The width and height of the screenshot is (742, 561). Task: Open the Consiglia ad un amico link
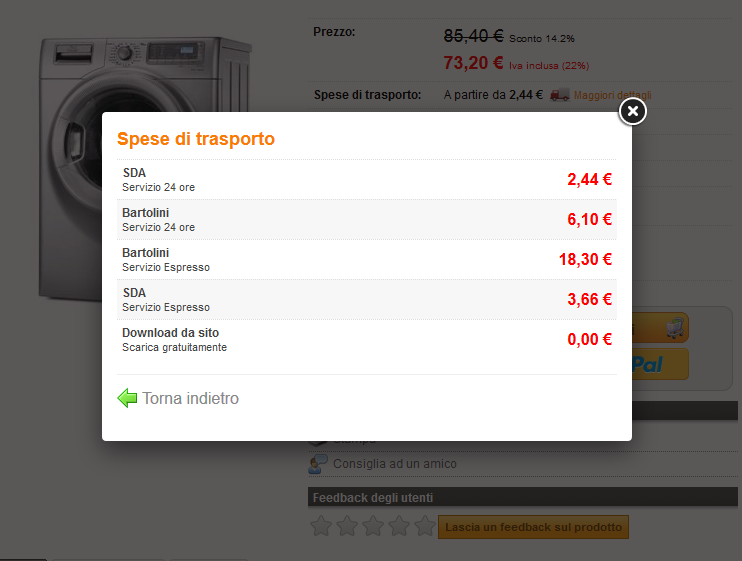394,464
